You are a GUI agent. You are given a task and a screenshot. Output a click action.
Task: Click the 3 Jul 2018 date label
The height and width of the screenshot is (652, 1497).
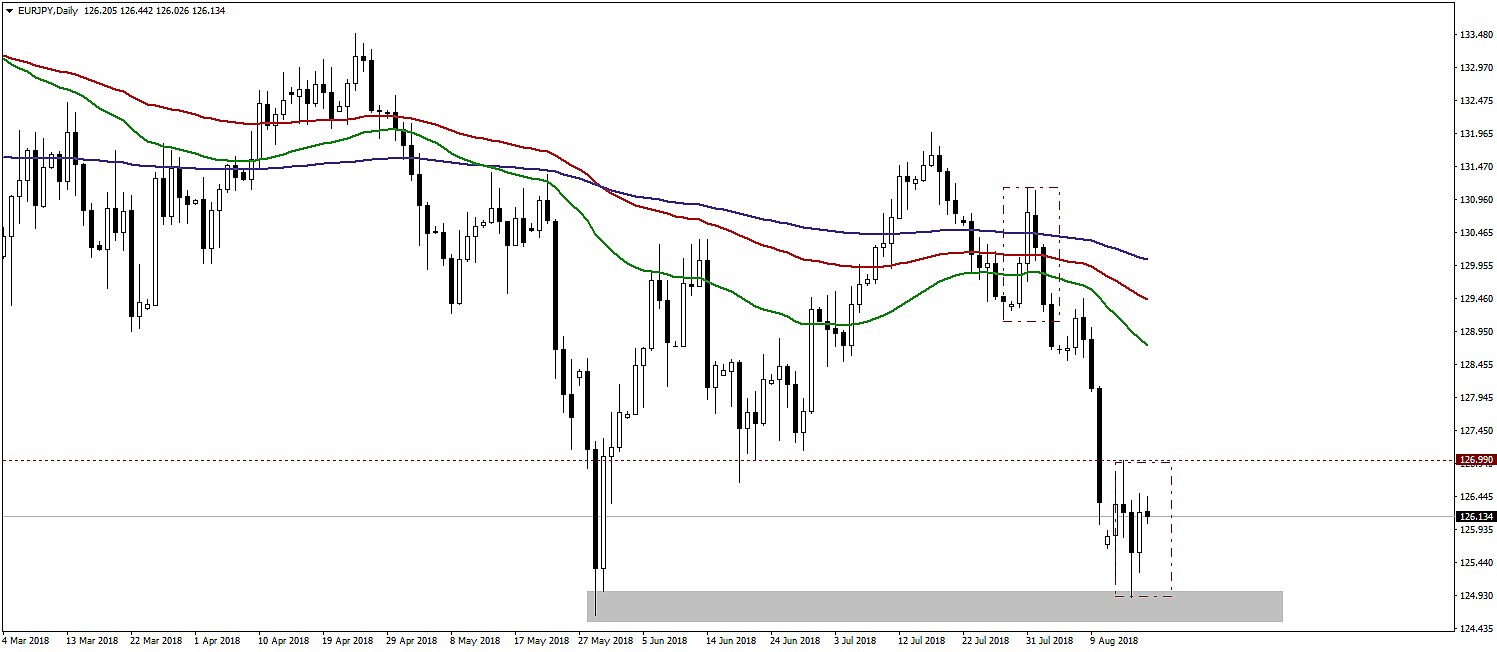point(857,640)
